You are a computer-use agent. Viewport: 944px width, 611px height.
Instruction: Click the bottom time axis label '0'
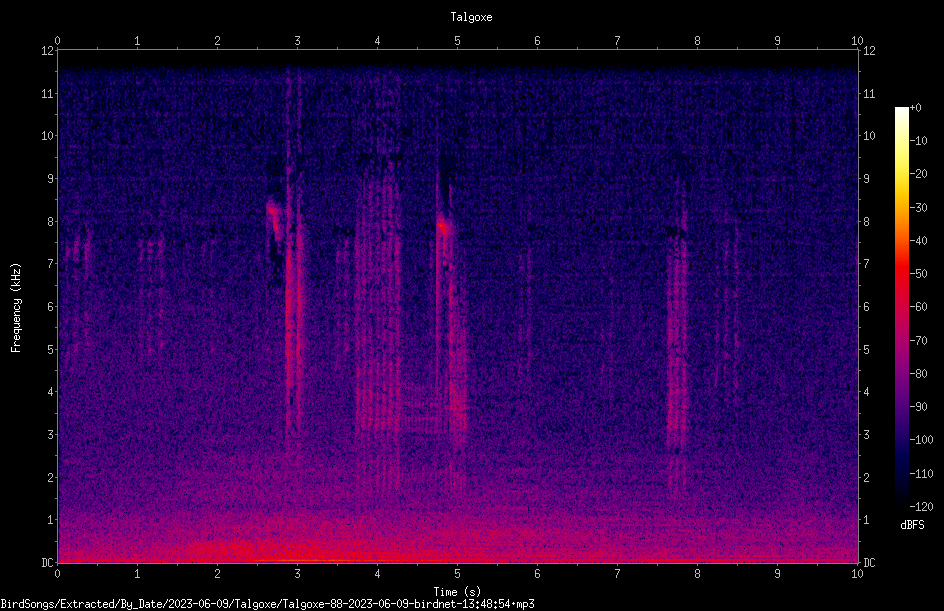click(x=57, y=574)
